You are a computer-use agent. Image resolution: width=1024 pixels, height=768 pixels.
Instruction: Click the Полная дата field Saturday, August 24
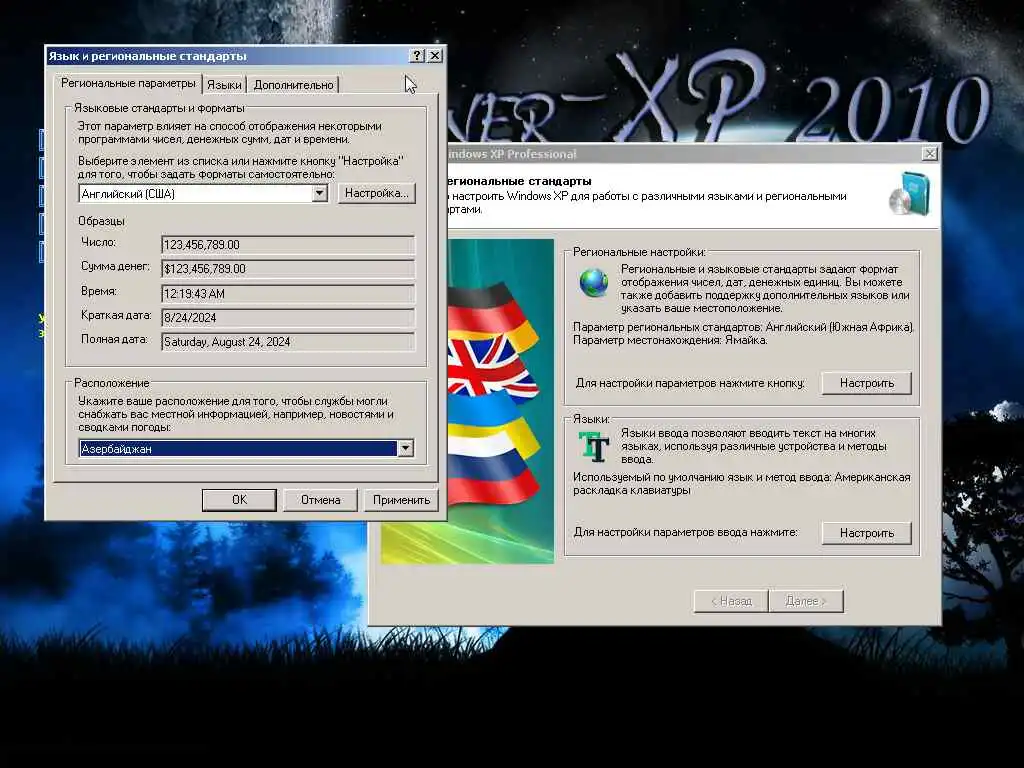coord(288,342)
